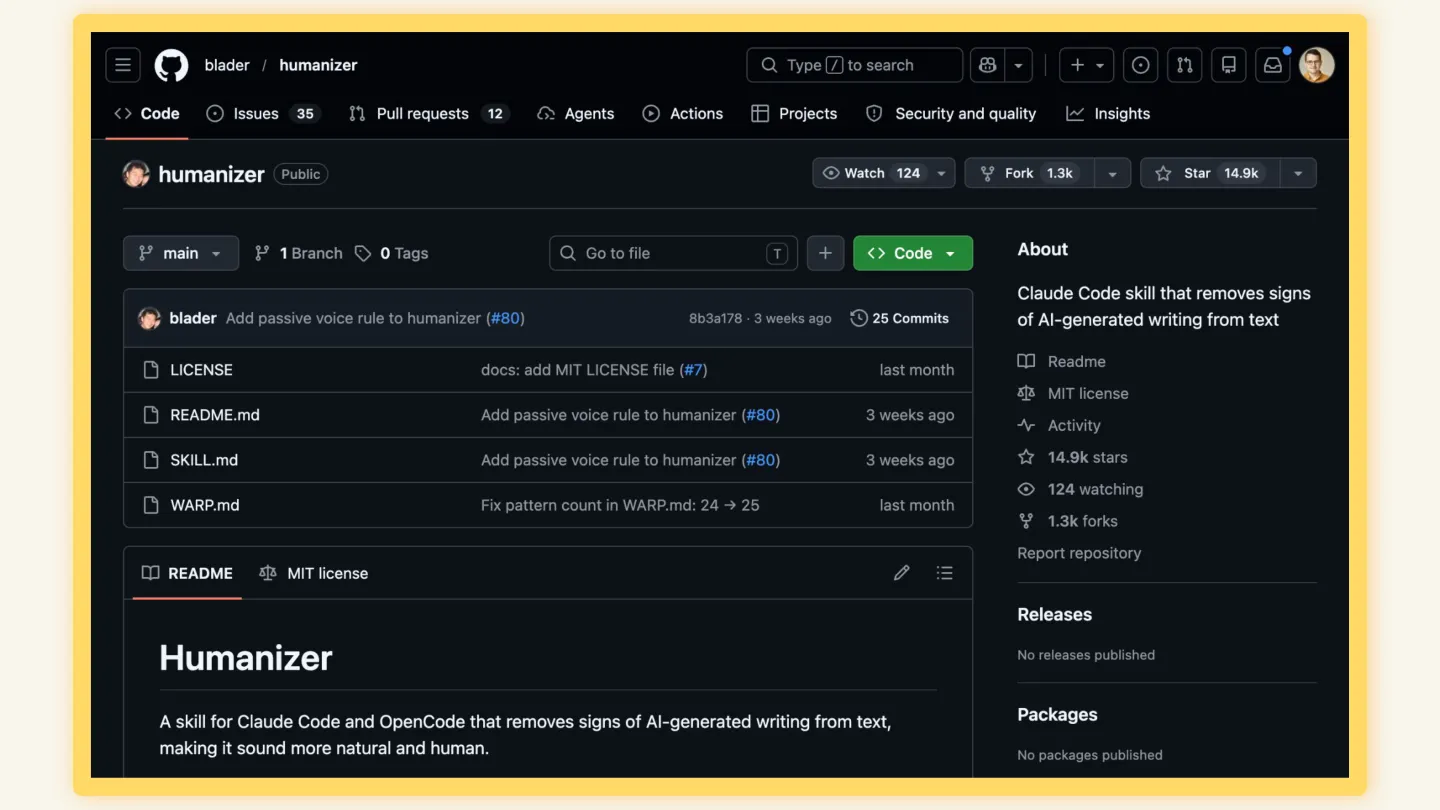Open the README.md file

[x=215, y=415]
